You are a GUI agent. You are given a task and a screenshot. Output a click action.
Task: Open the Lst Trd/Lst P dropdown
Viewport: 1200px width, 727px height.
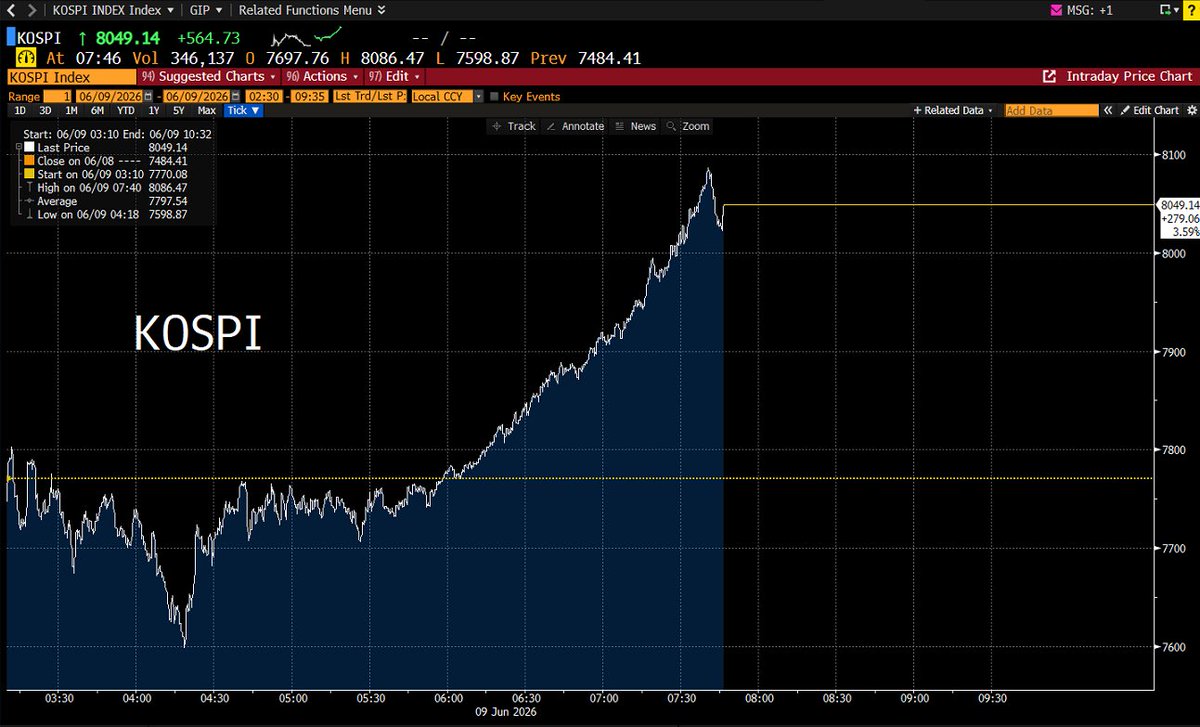(369, 96)
